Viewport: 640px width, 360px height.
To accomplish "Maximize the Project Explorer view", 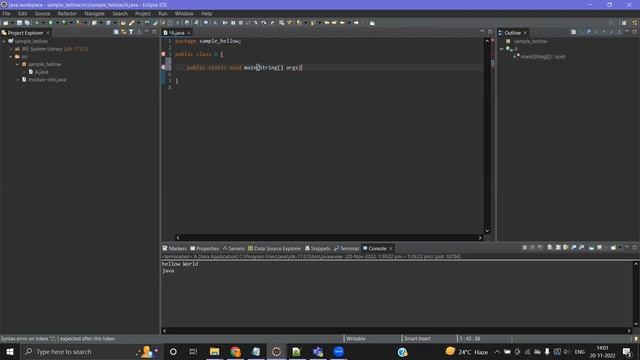I will tap(154, 32).
